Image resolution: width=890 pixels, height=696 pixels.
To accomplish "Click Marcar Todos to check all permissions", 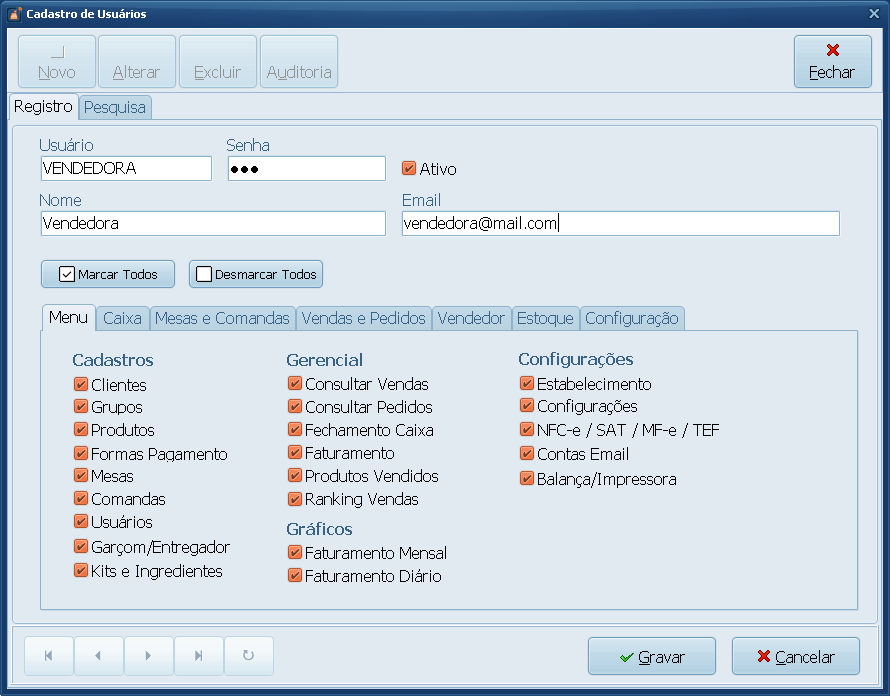I will 108,274.
